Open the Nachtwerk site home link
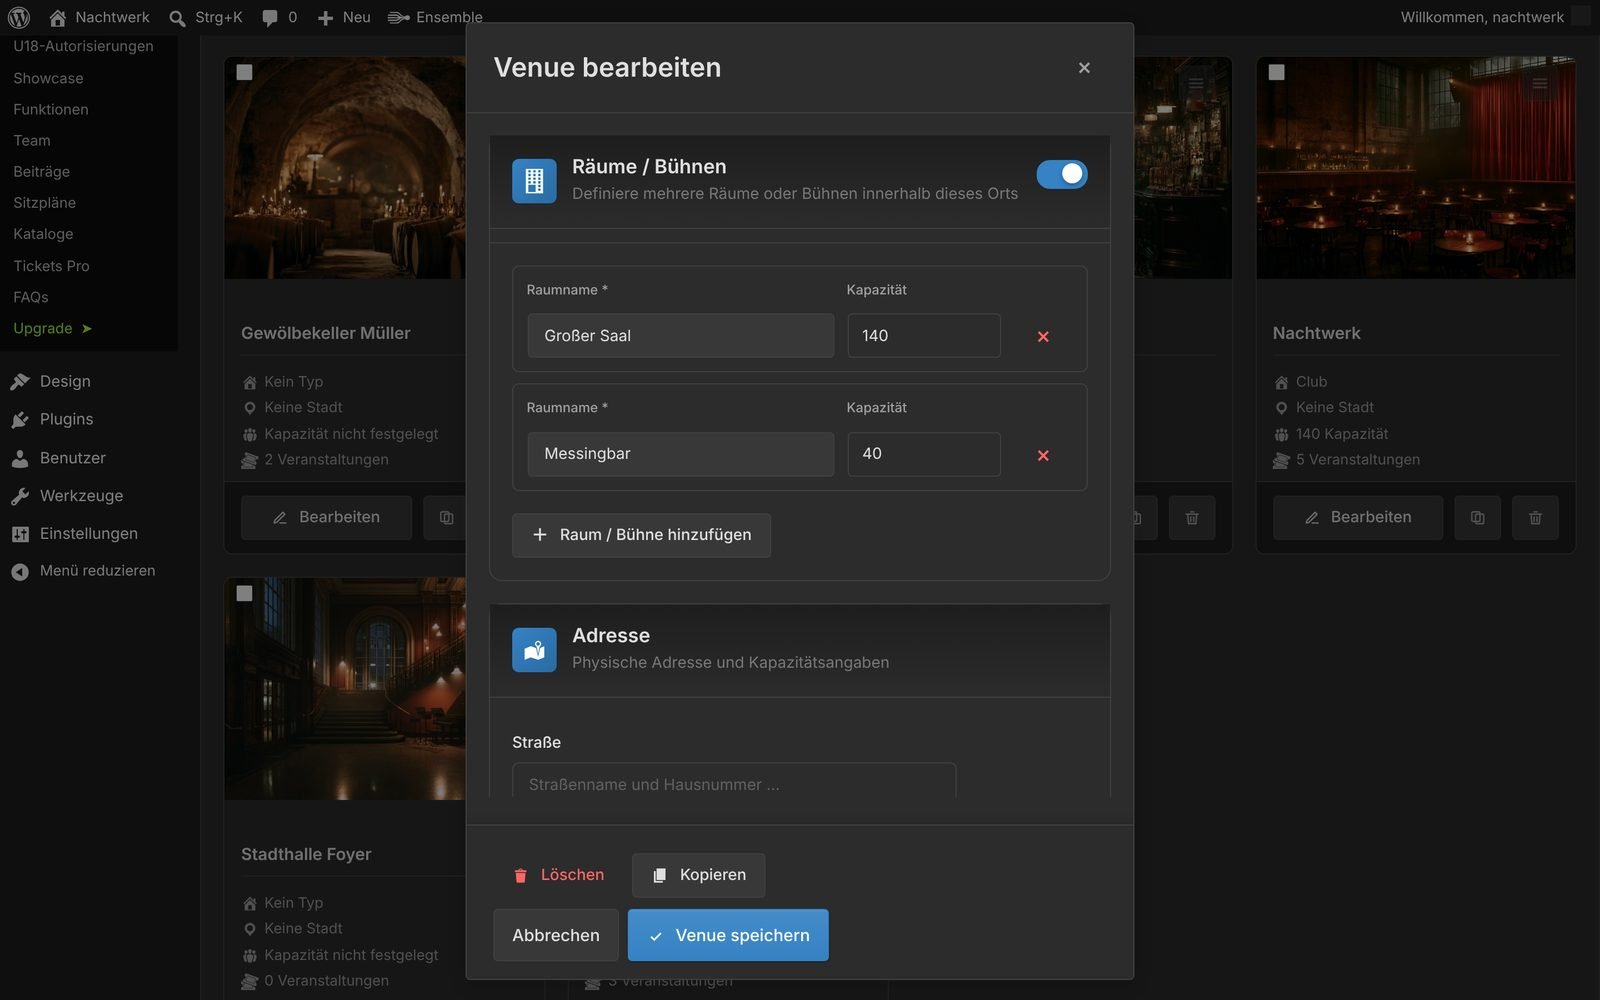Screen dimensions: 1600x1000 (99, 17)
